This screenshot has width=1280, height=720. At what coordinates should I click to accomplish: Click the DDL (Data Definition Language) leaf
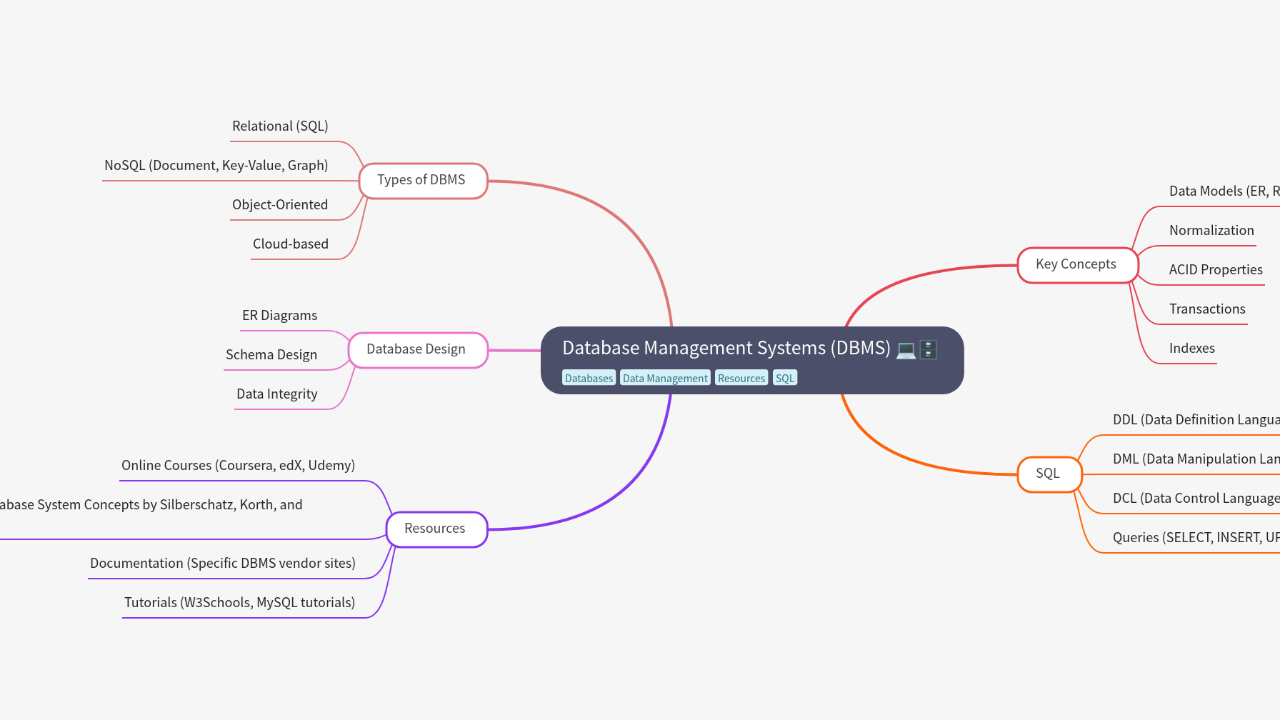tap(1196, 419)
